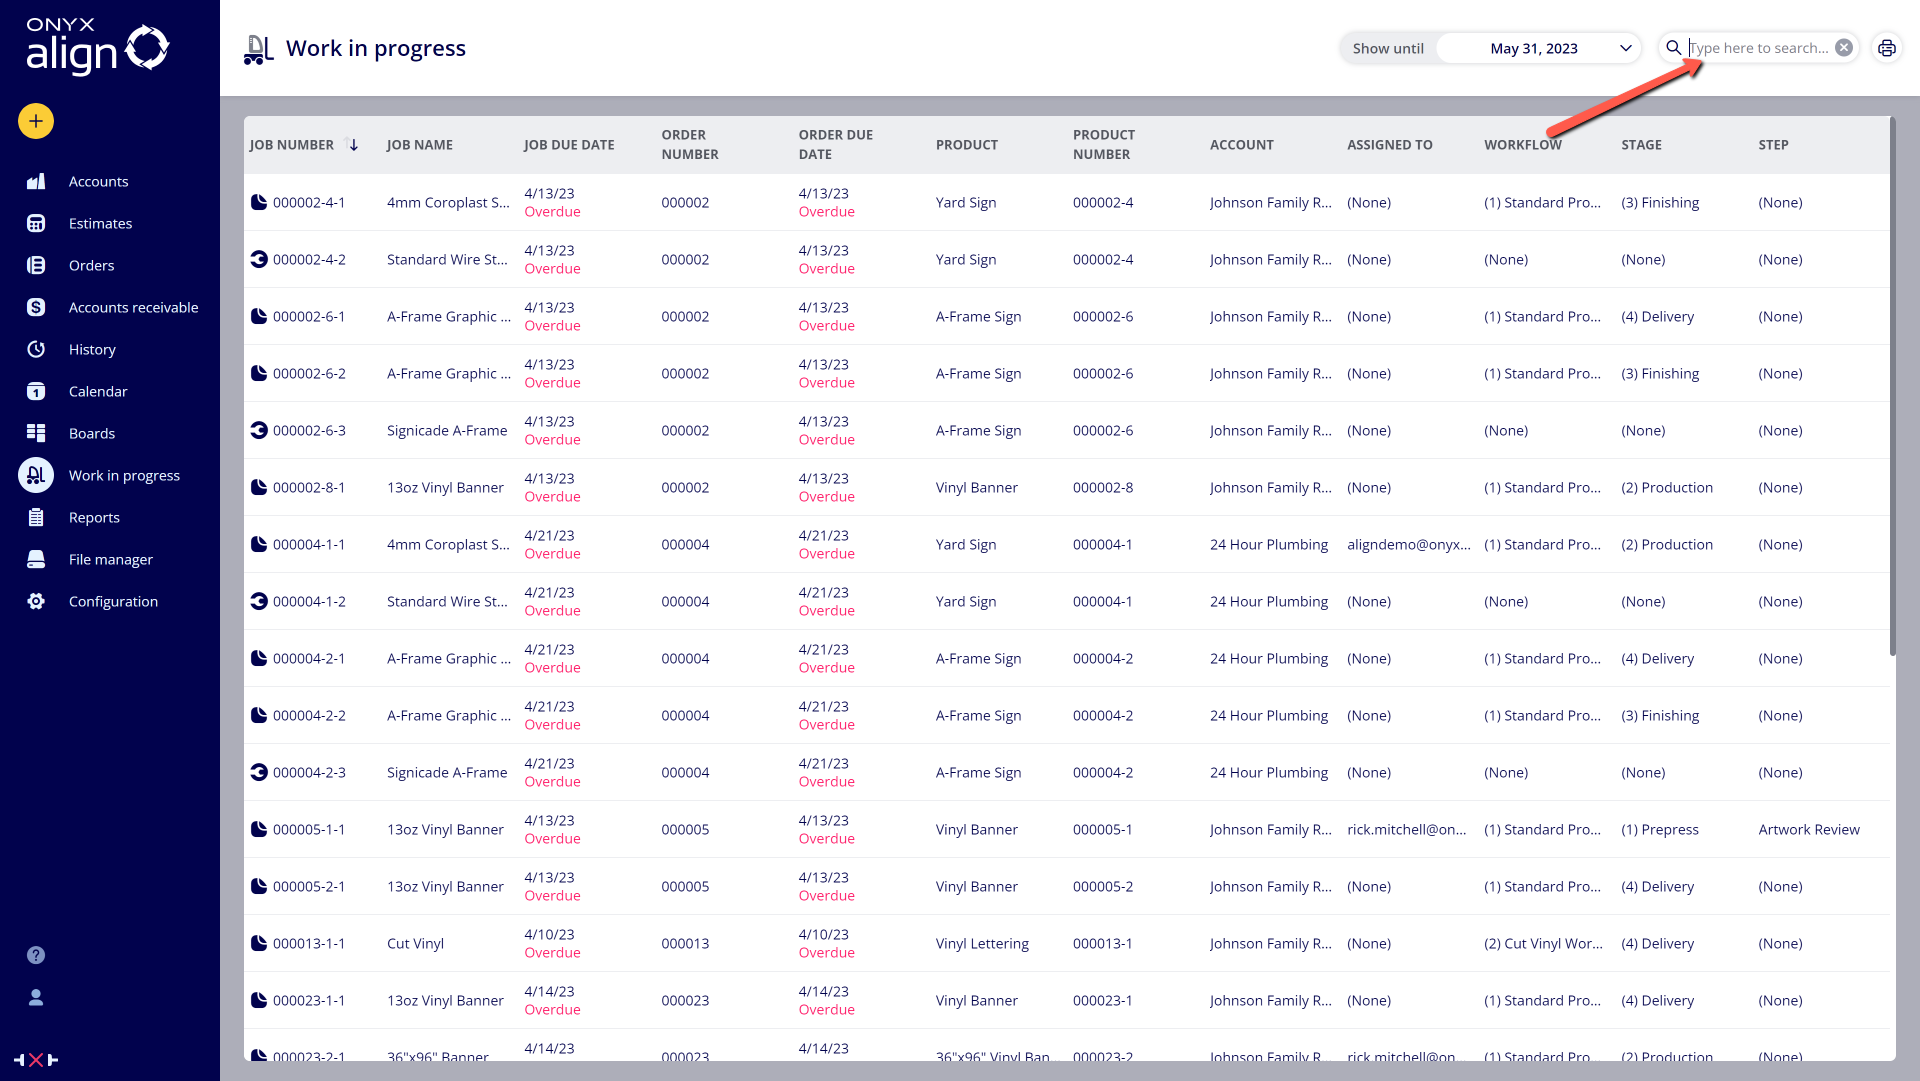Click Vinyl Lettering product cell
Image resolution: width=1920 pixels, height=1081 pixels.
pyautogui.click(x=982, y=944)
